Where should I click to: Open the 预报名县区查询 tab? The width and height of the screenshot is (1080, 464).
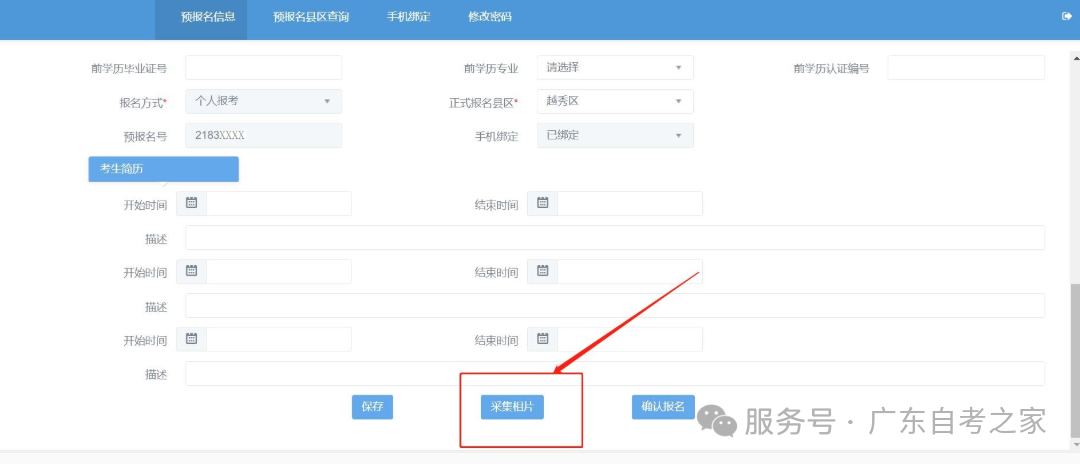point(311,17)
